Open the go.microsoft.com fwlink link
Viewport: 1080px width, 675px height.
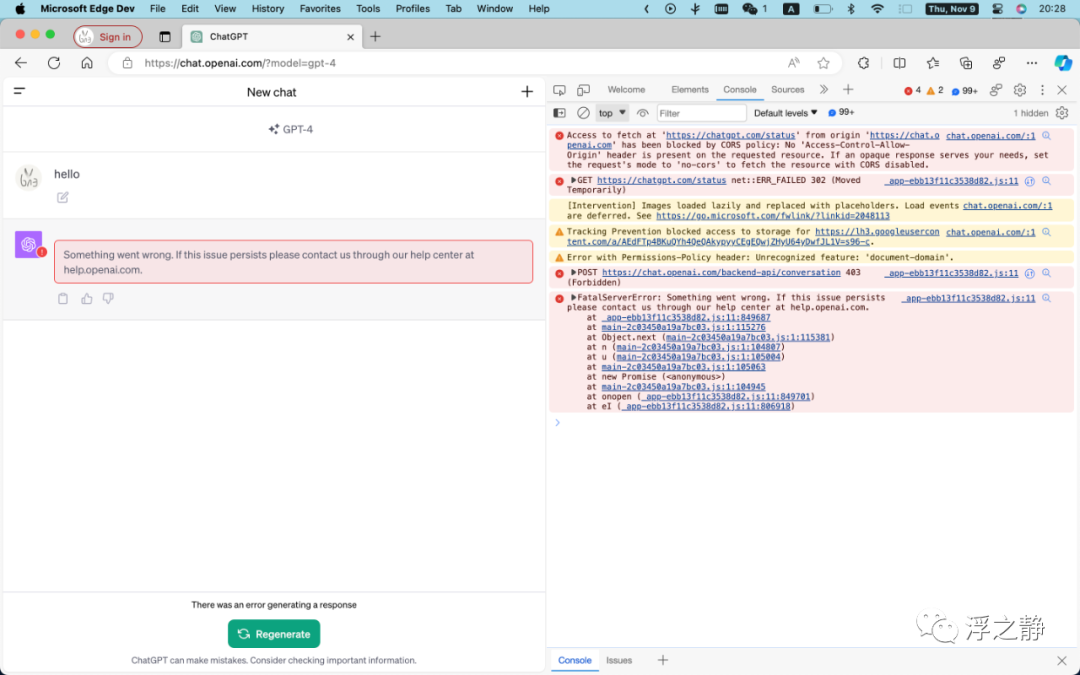point(773,216)
